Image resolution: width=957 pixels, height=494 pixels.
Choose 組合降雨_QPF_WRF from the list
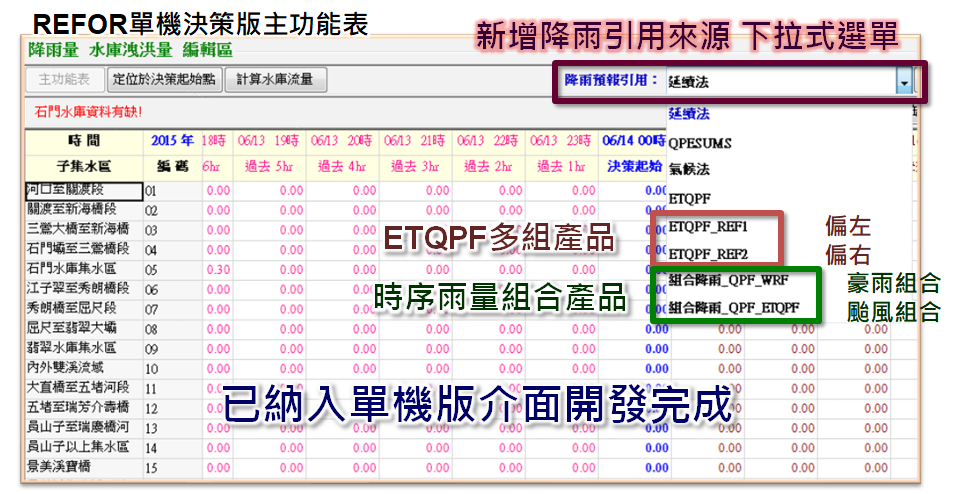tap(729, 280)
